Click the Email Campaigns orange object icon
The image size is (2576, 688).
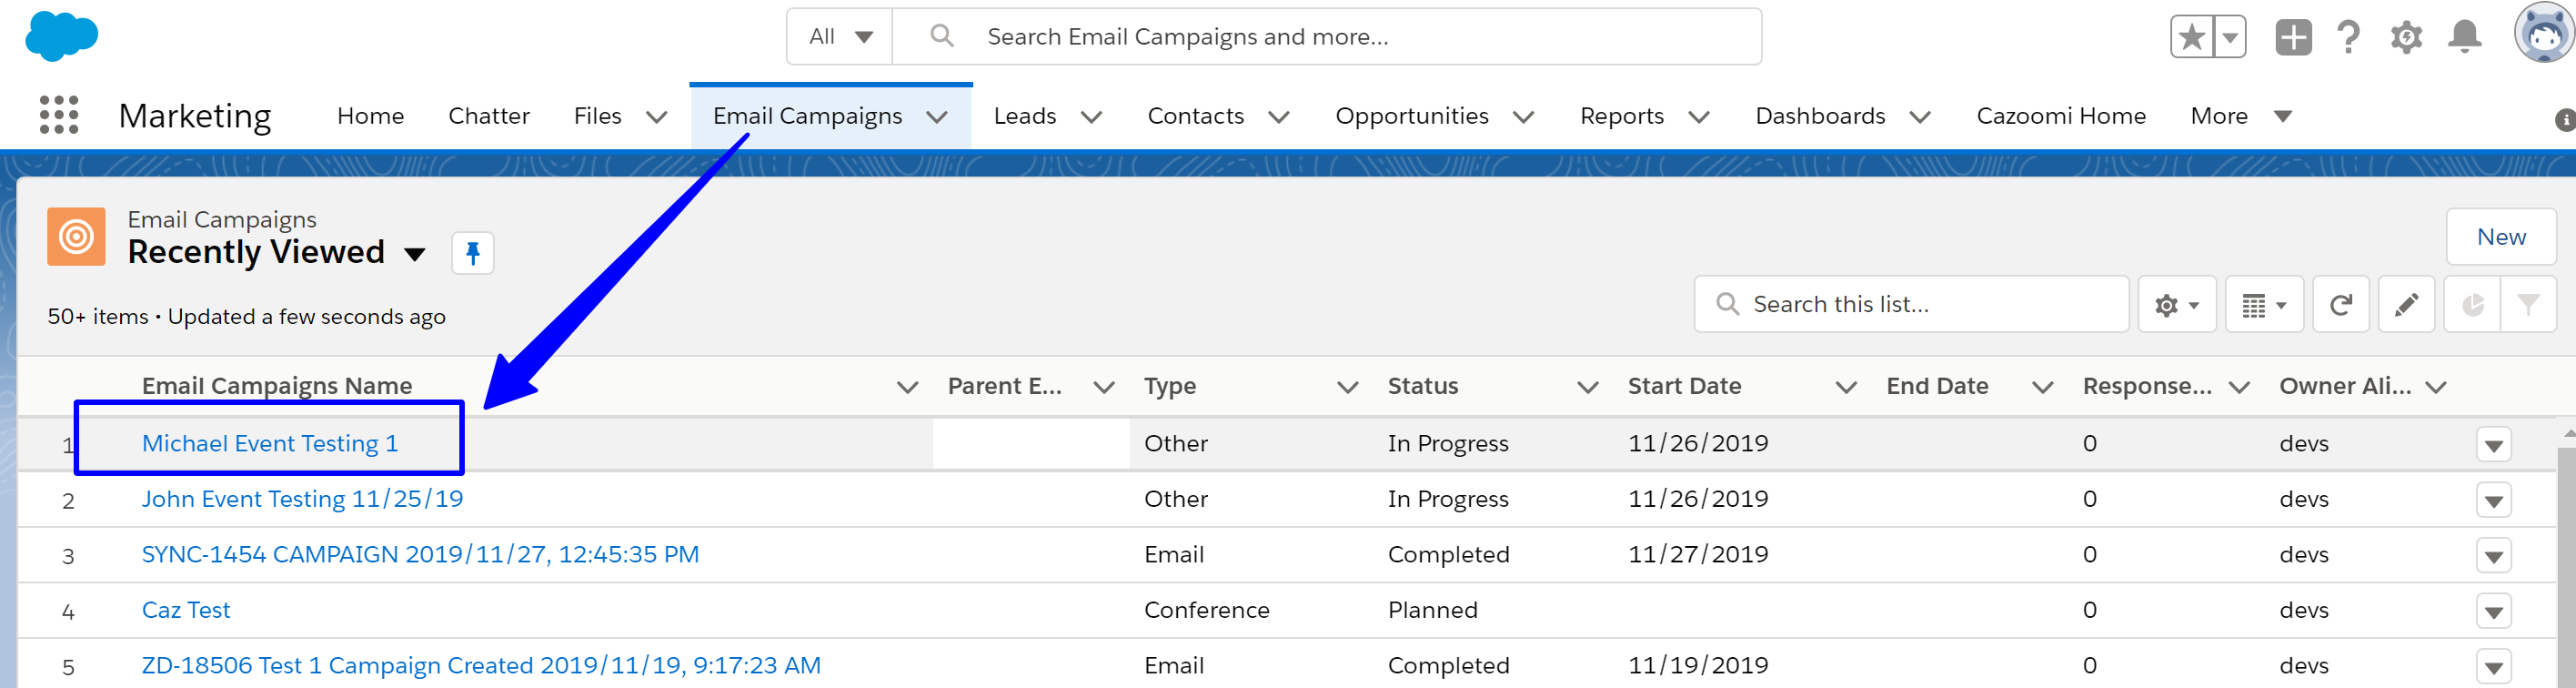[x=76, y=237]
